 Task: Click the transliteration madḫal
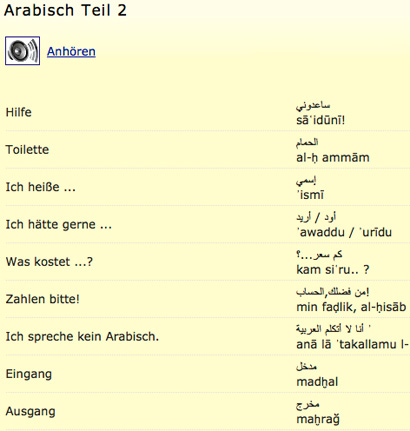pos(317,382)
